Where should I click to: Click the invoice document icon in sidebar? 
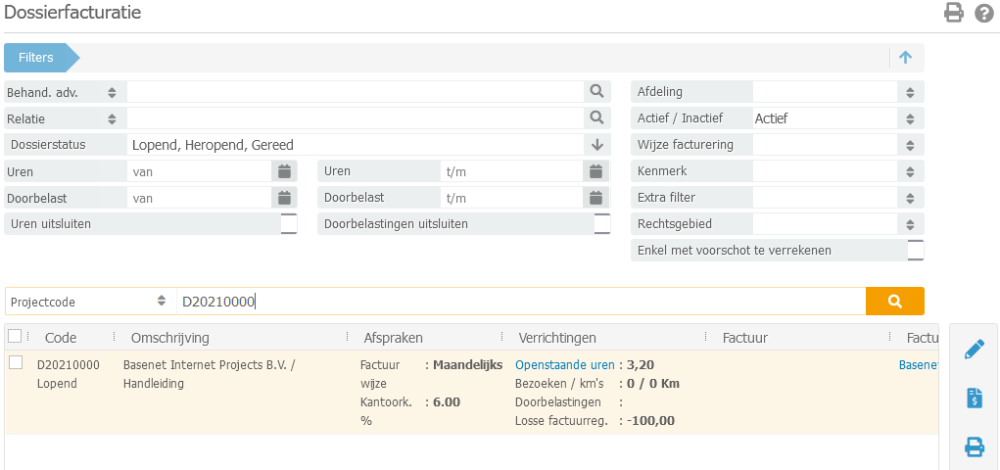[x=974, y=398]
